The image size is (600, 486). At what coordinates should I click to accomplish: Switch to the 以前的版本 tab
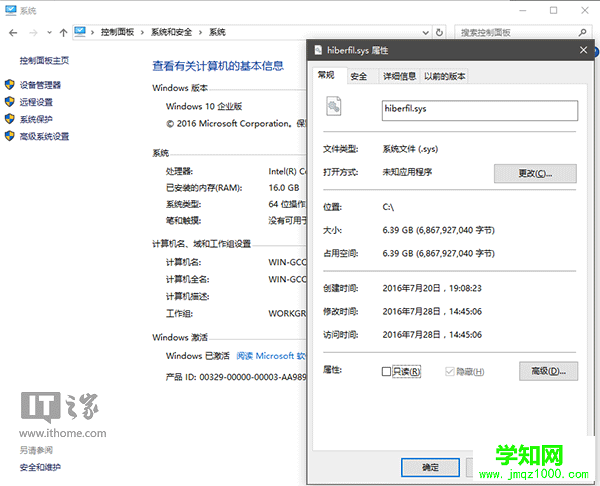(x=445, y=77)
